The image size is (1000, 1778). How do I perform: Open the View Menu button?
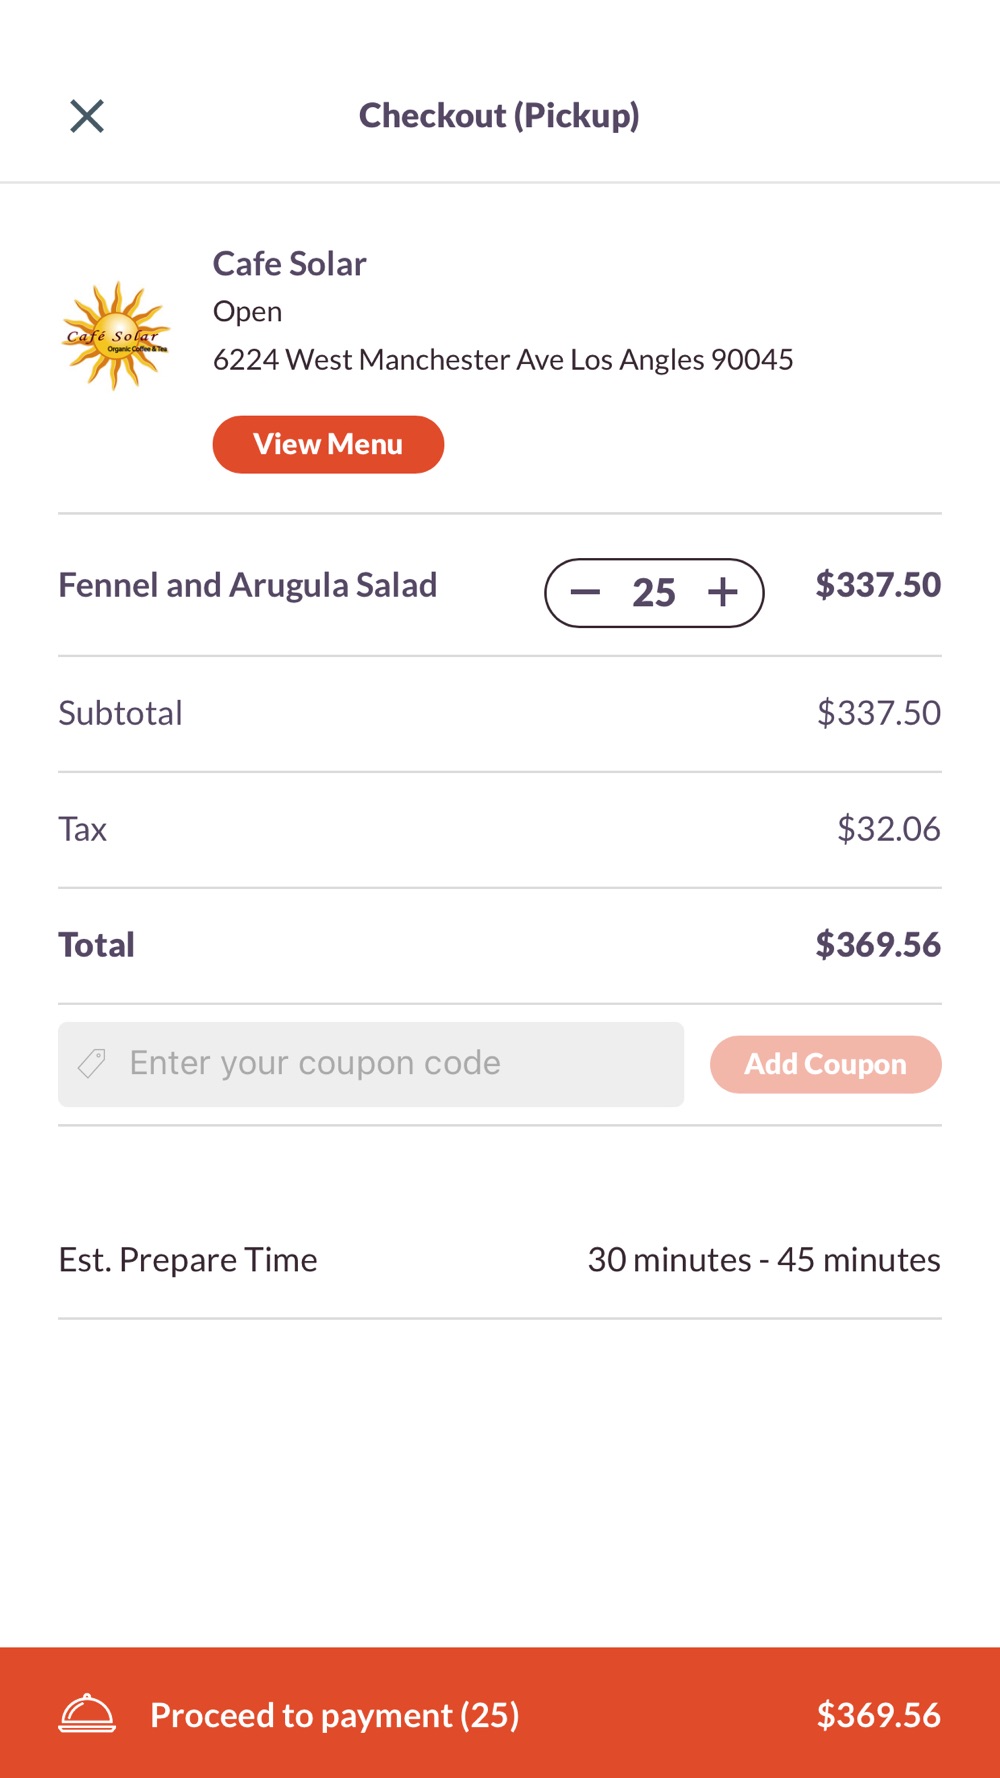[x=328, y=444]
